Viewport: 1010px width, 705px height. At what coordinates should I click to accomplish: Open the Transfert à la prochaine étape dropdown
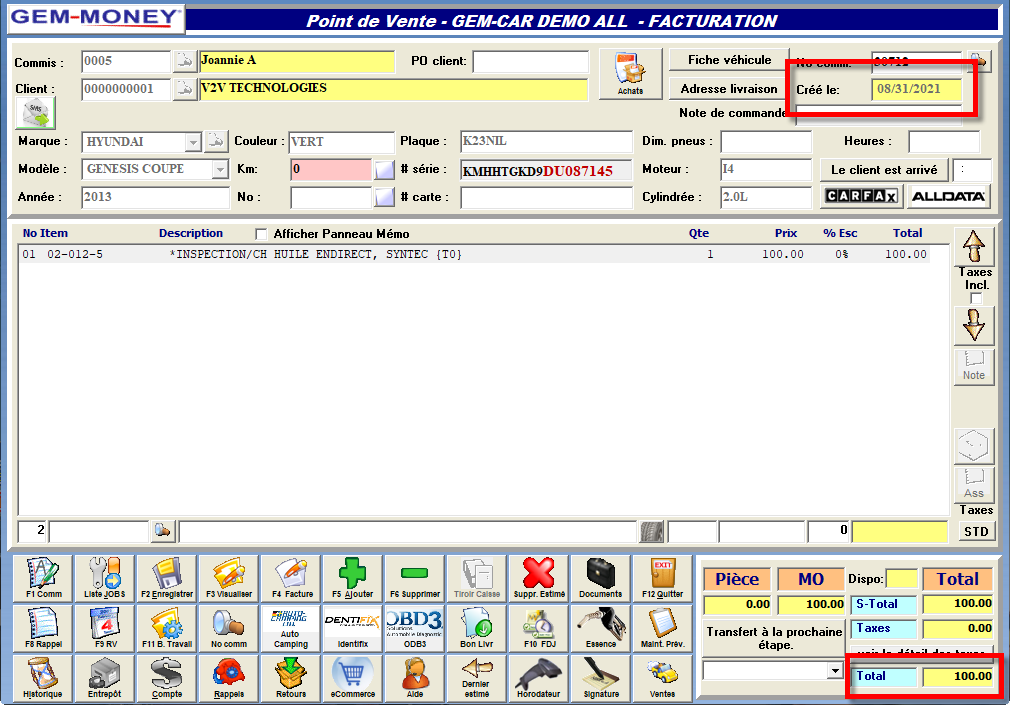[x=835, y=671]
